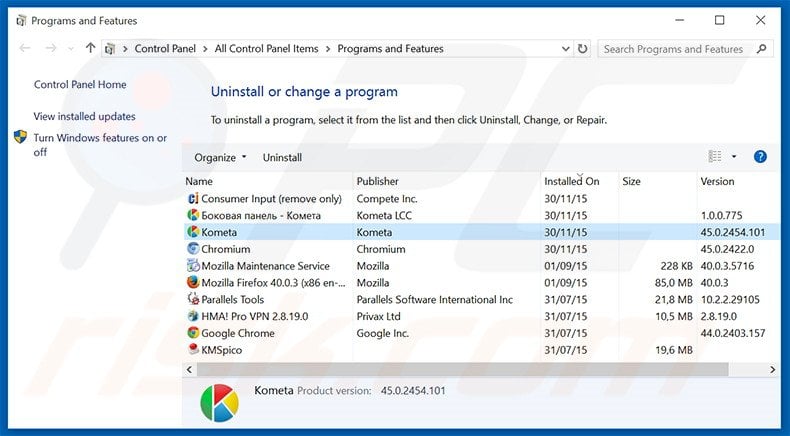The width and height of the screenshot is (790, 436).
Task: Expand the chevron after Control Panel breadcrumb
Action: pos(205,49)
